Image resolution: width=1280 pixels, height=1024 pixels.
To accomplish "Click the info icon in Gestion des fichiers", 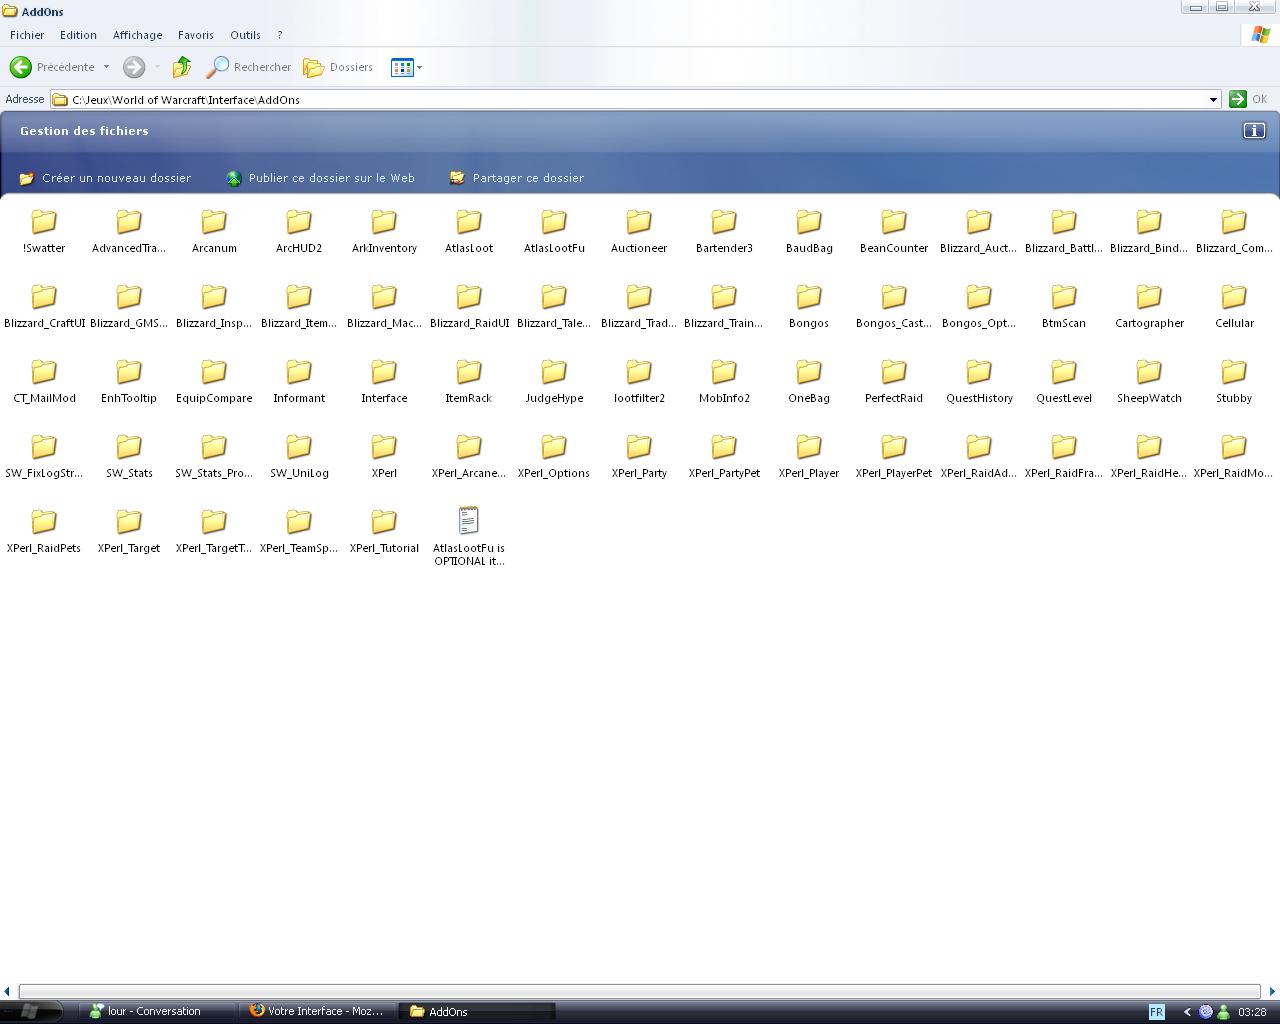I will pyautogui.click(x=1254, y=131).
